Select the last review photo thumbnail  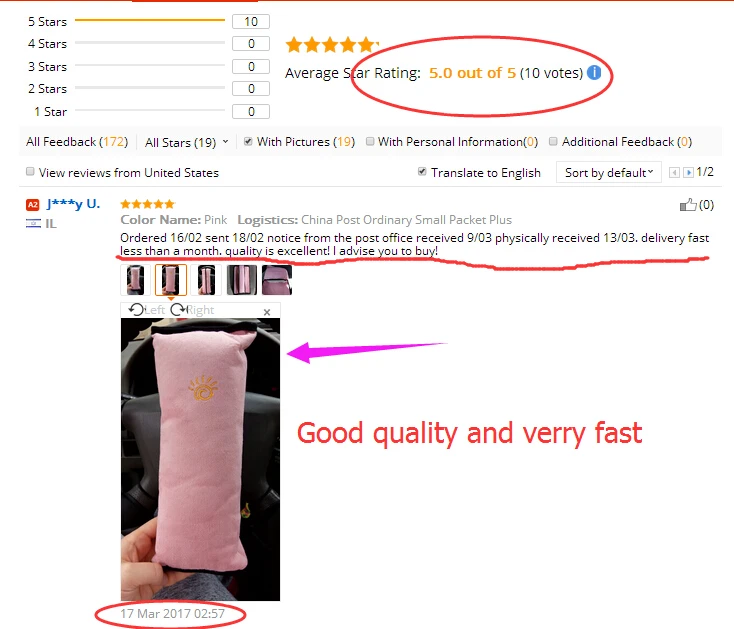coord(277,280)
